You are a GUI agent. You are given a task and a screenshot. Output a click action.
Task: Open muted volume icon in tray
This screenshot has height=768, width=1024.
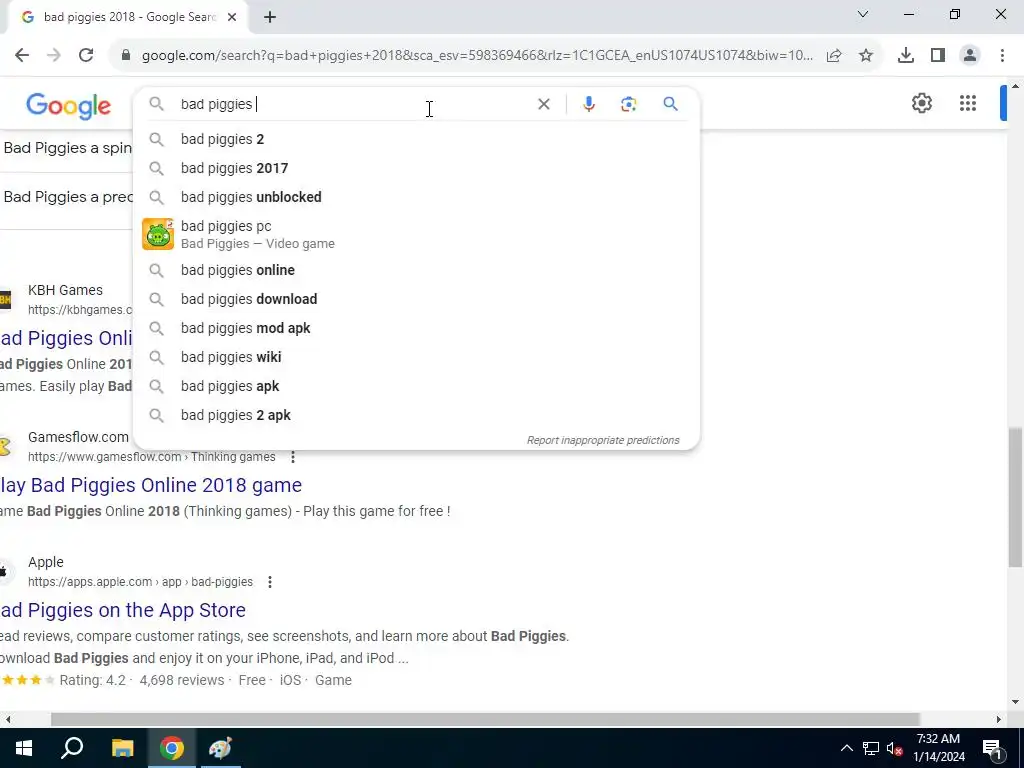(895, 748)
